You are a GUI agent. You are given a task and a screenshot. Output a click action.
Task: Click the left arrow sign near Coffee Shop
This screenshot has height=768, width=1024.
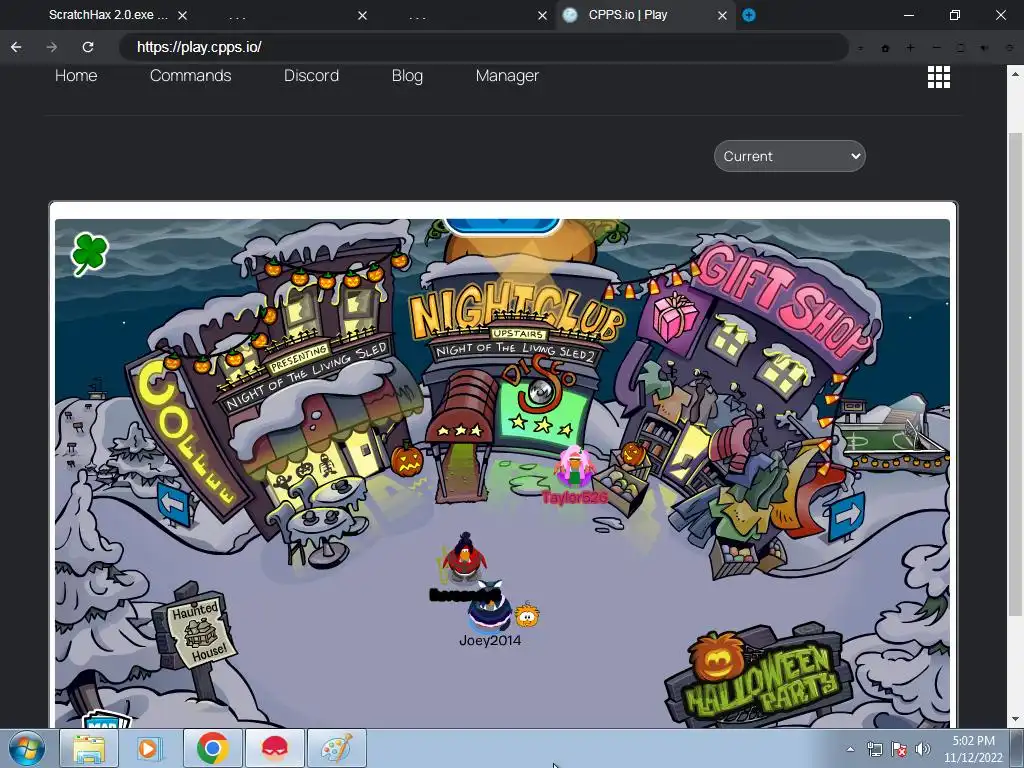pyautogui.click(x=174, y=504)
